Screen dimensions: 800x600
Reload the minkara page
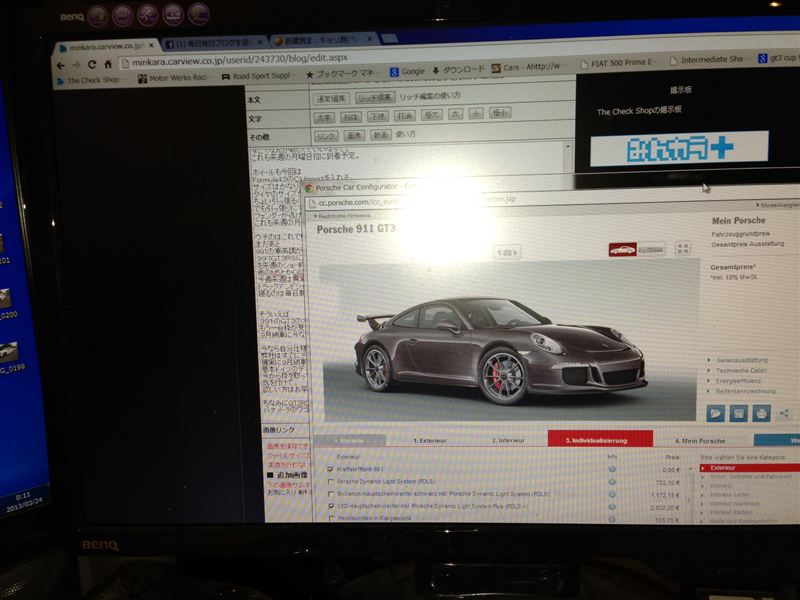coord(92,64)
